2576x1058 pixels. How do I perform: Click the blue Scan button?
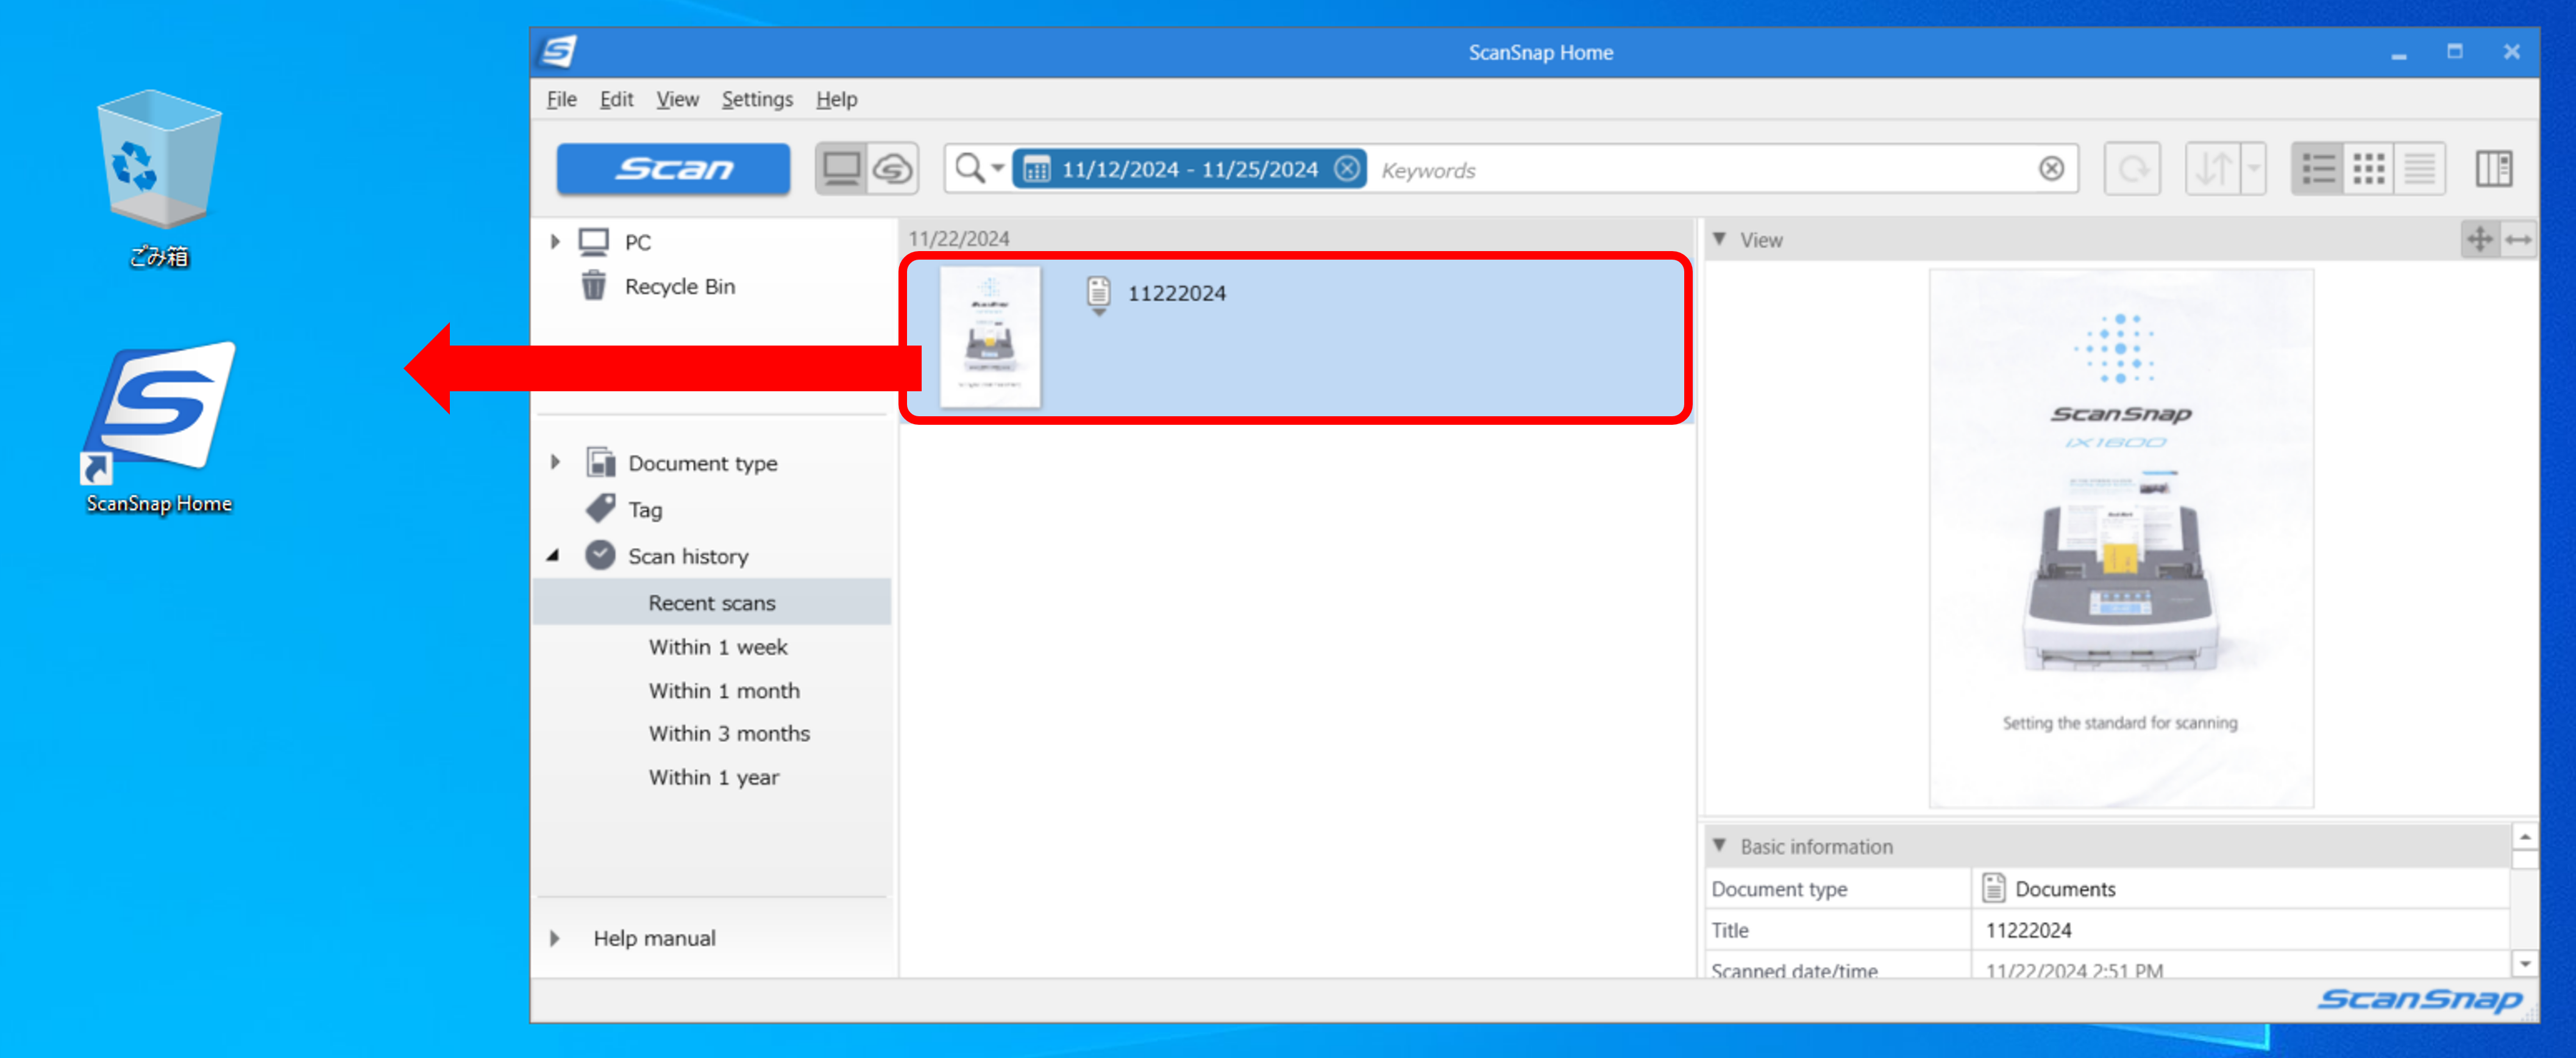pyautogui.click(x=672, y=169)
